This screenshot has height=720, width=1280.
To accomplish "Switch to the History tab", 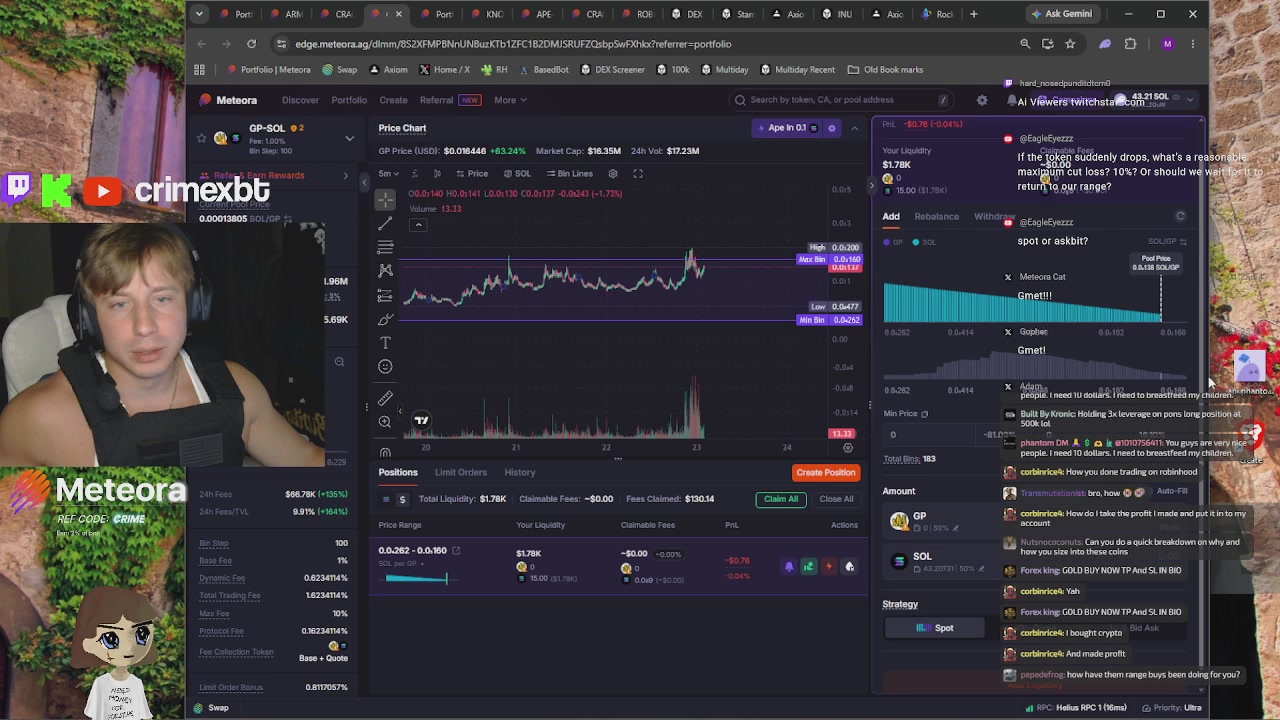I will click(x=520, y=472).
